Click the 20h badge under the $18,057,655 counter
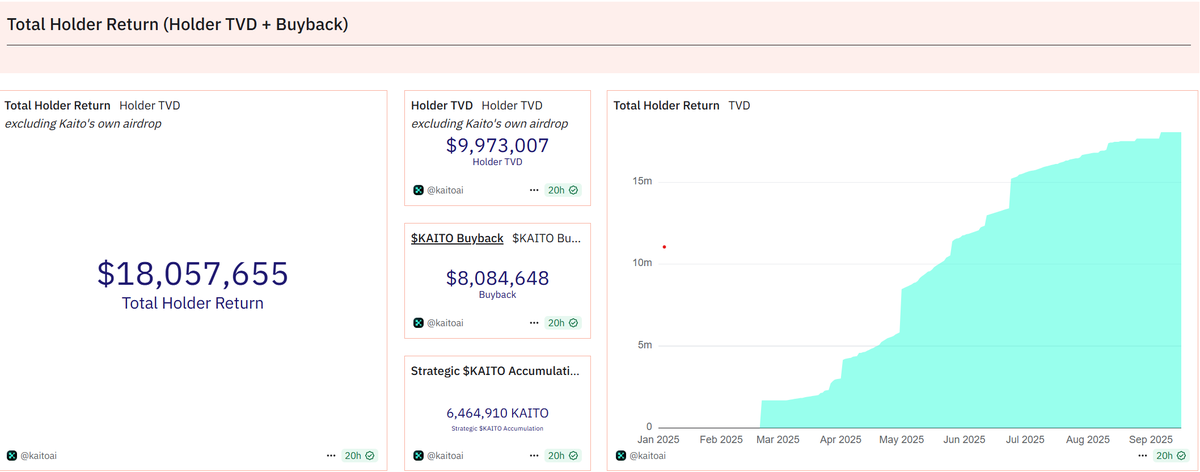The image size is (1200, 472). click(x=359, y=455)
